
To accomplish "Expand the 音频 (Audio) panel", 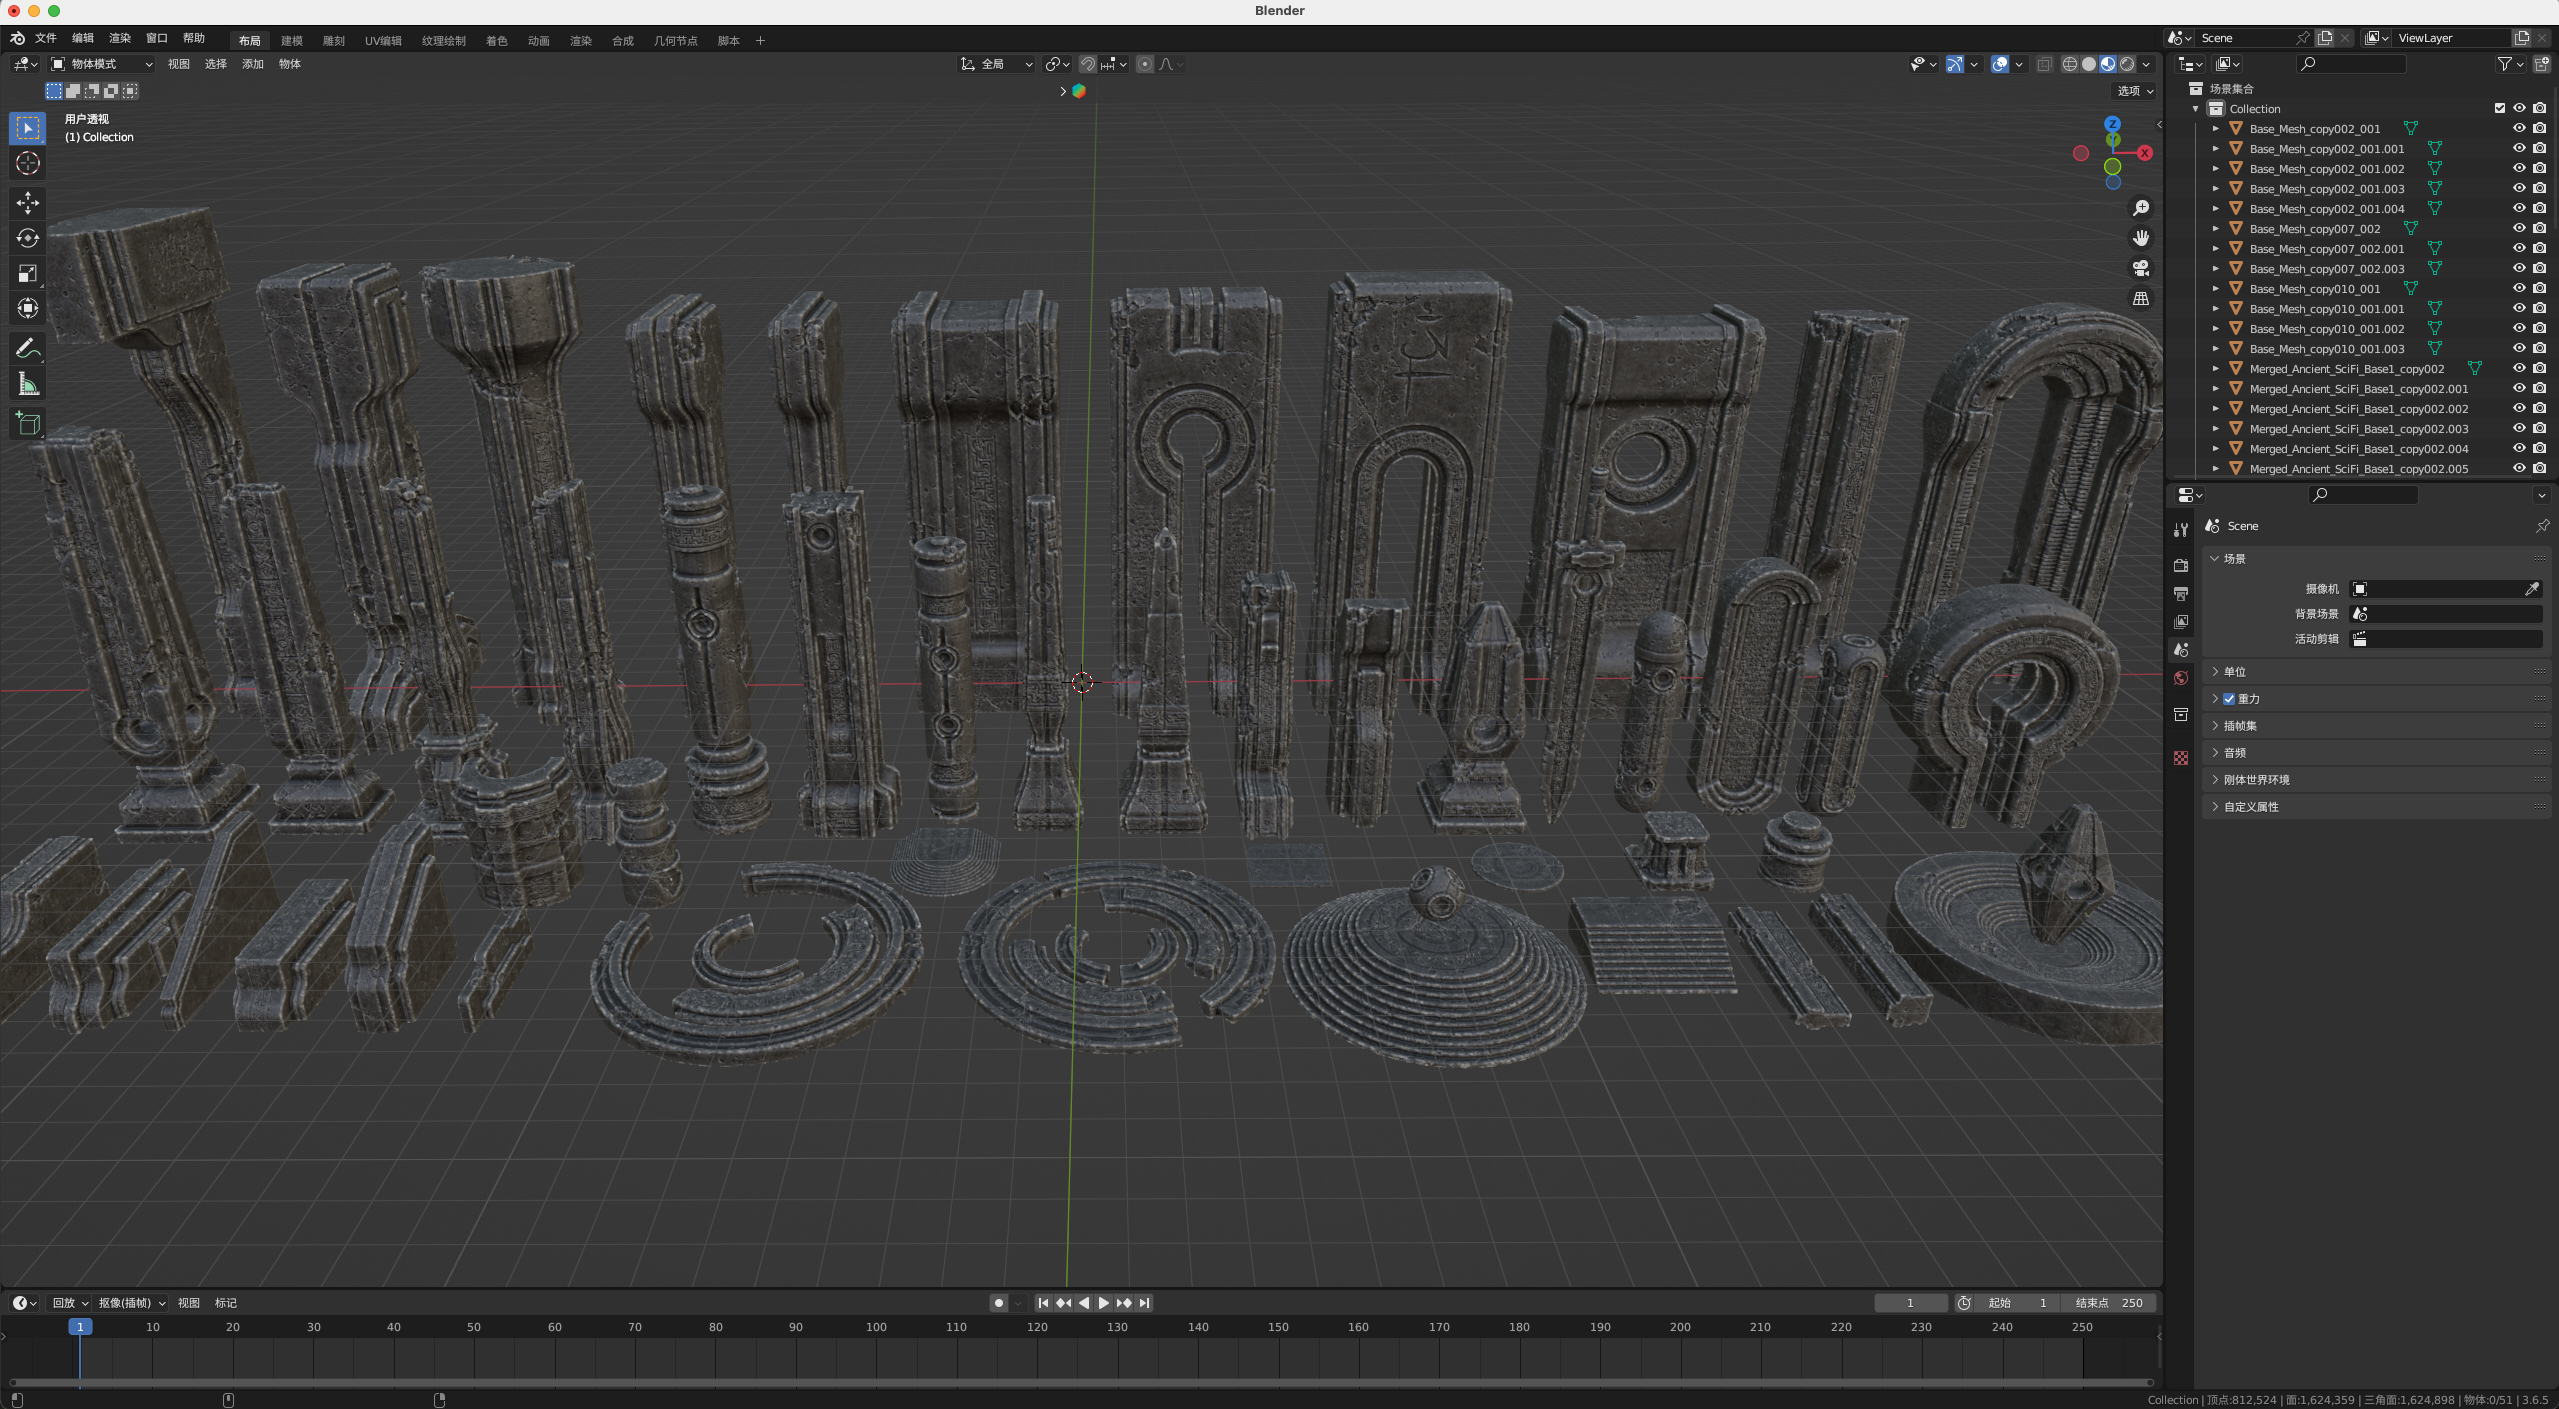I will click(x=2375, y=753).
